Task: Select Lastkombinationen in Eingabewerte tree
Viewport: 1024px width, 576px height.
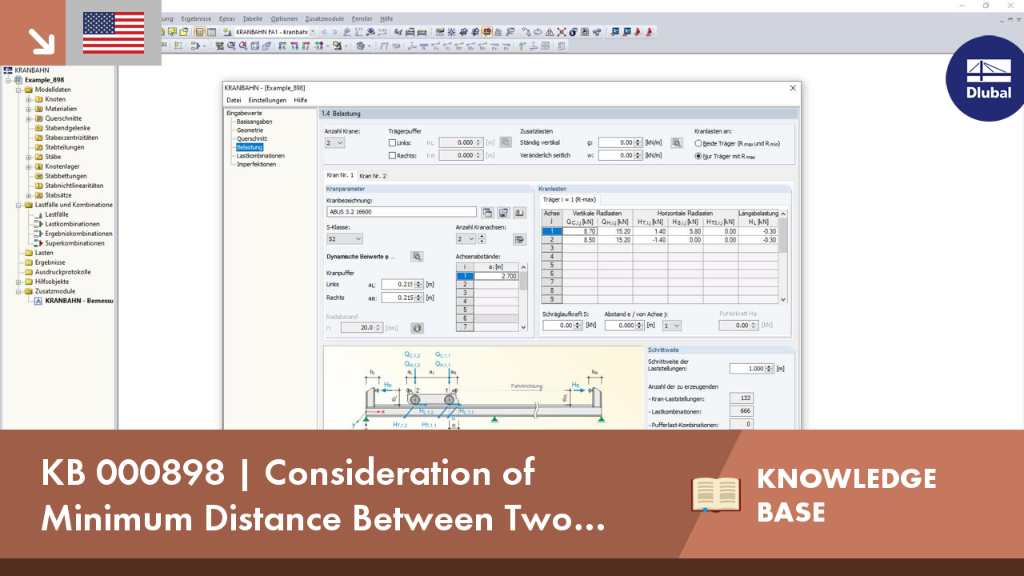Action: point(261,155)
